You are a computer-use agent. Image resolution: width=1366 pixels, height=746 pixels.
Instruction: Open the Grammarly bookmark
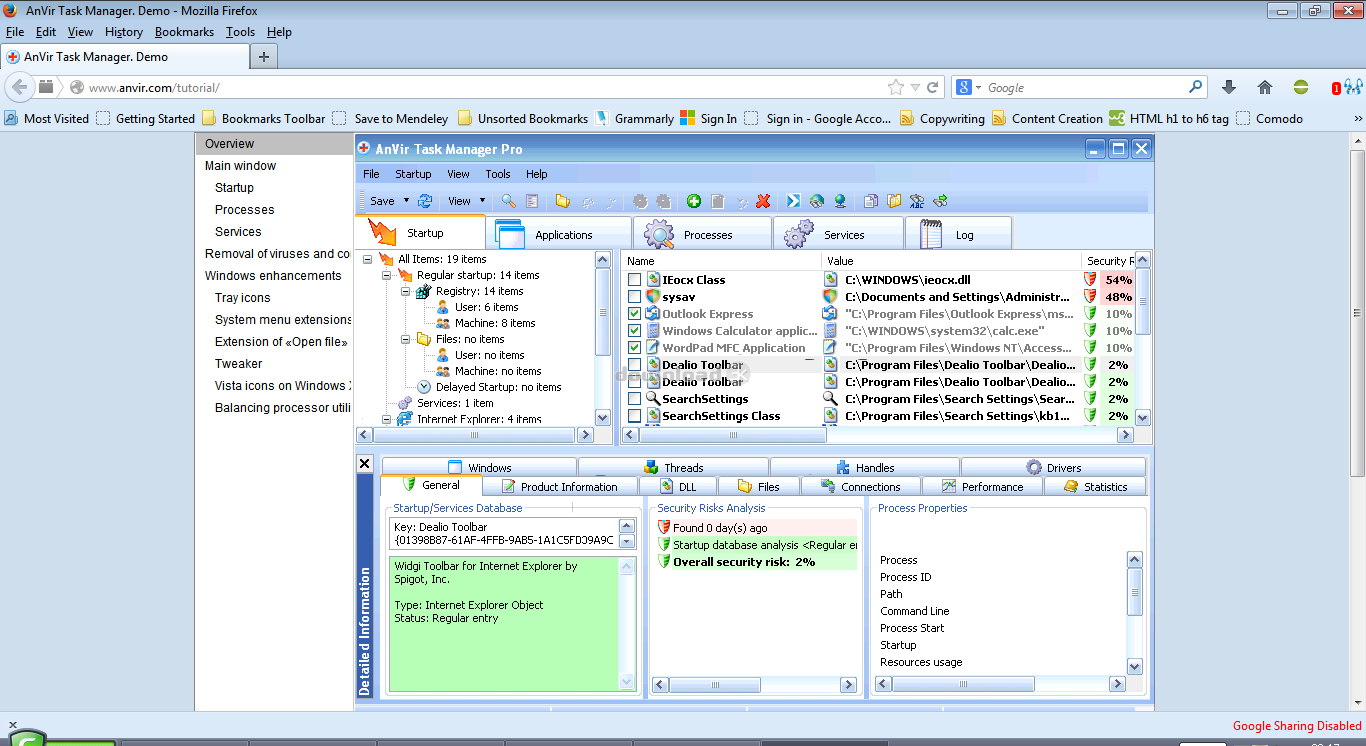click(634, 118)
